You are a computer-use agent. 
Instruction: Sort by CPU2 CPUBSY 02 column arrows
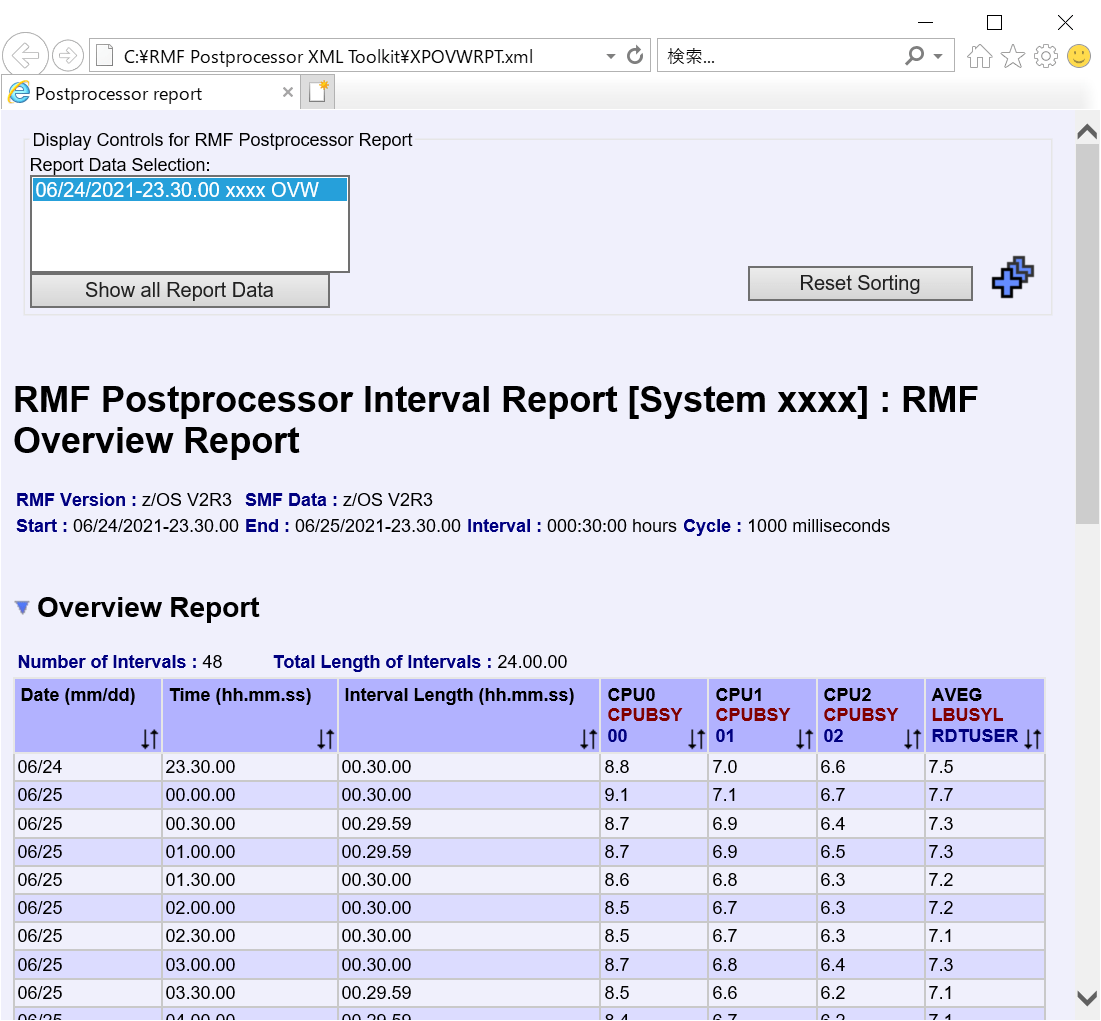[912, 739]
